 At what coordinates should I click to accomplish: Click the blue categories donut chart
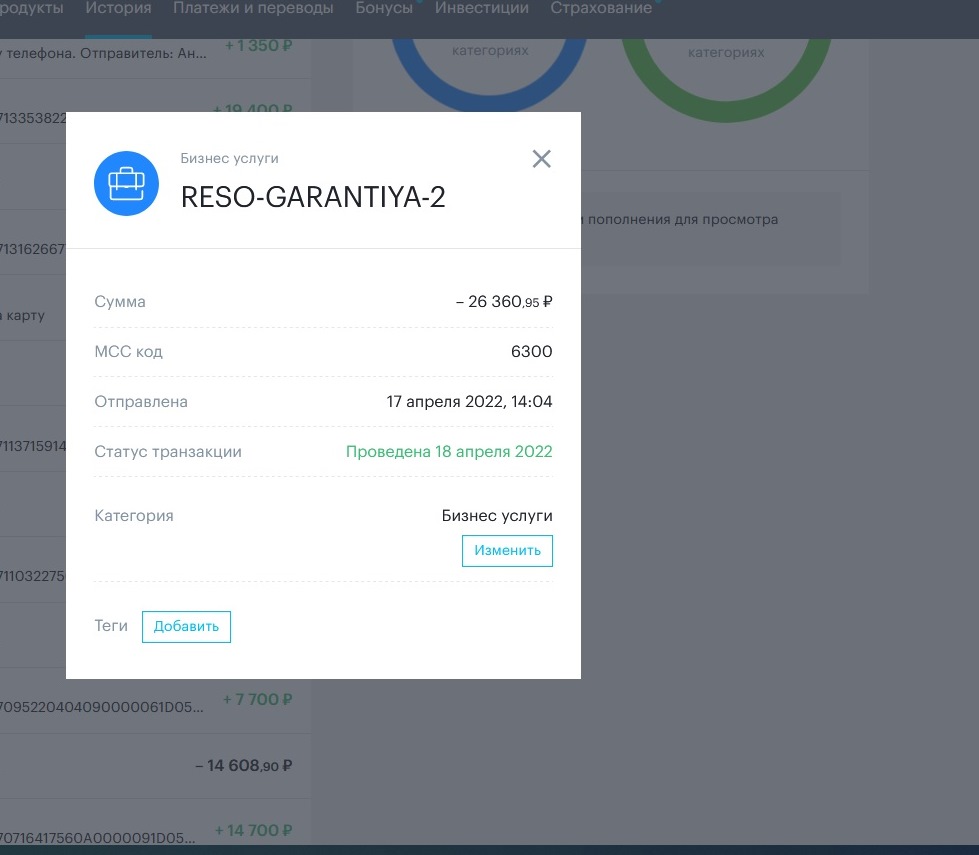coord(490,76)
